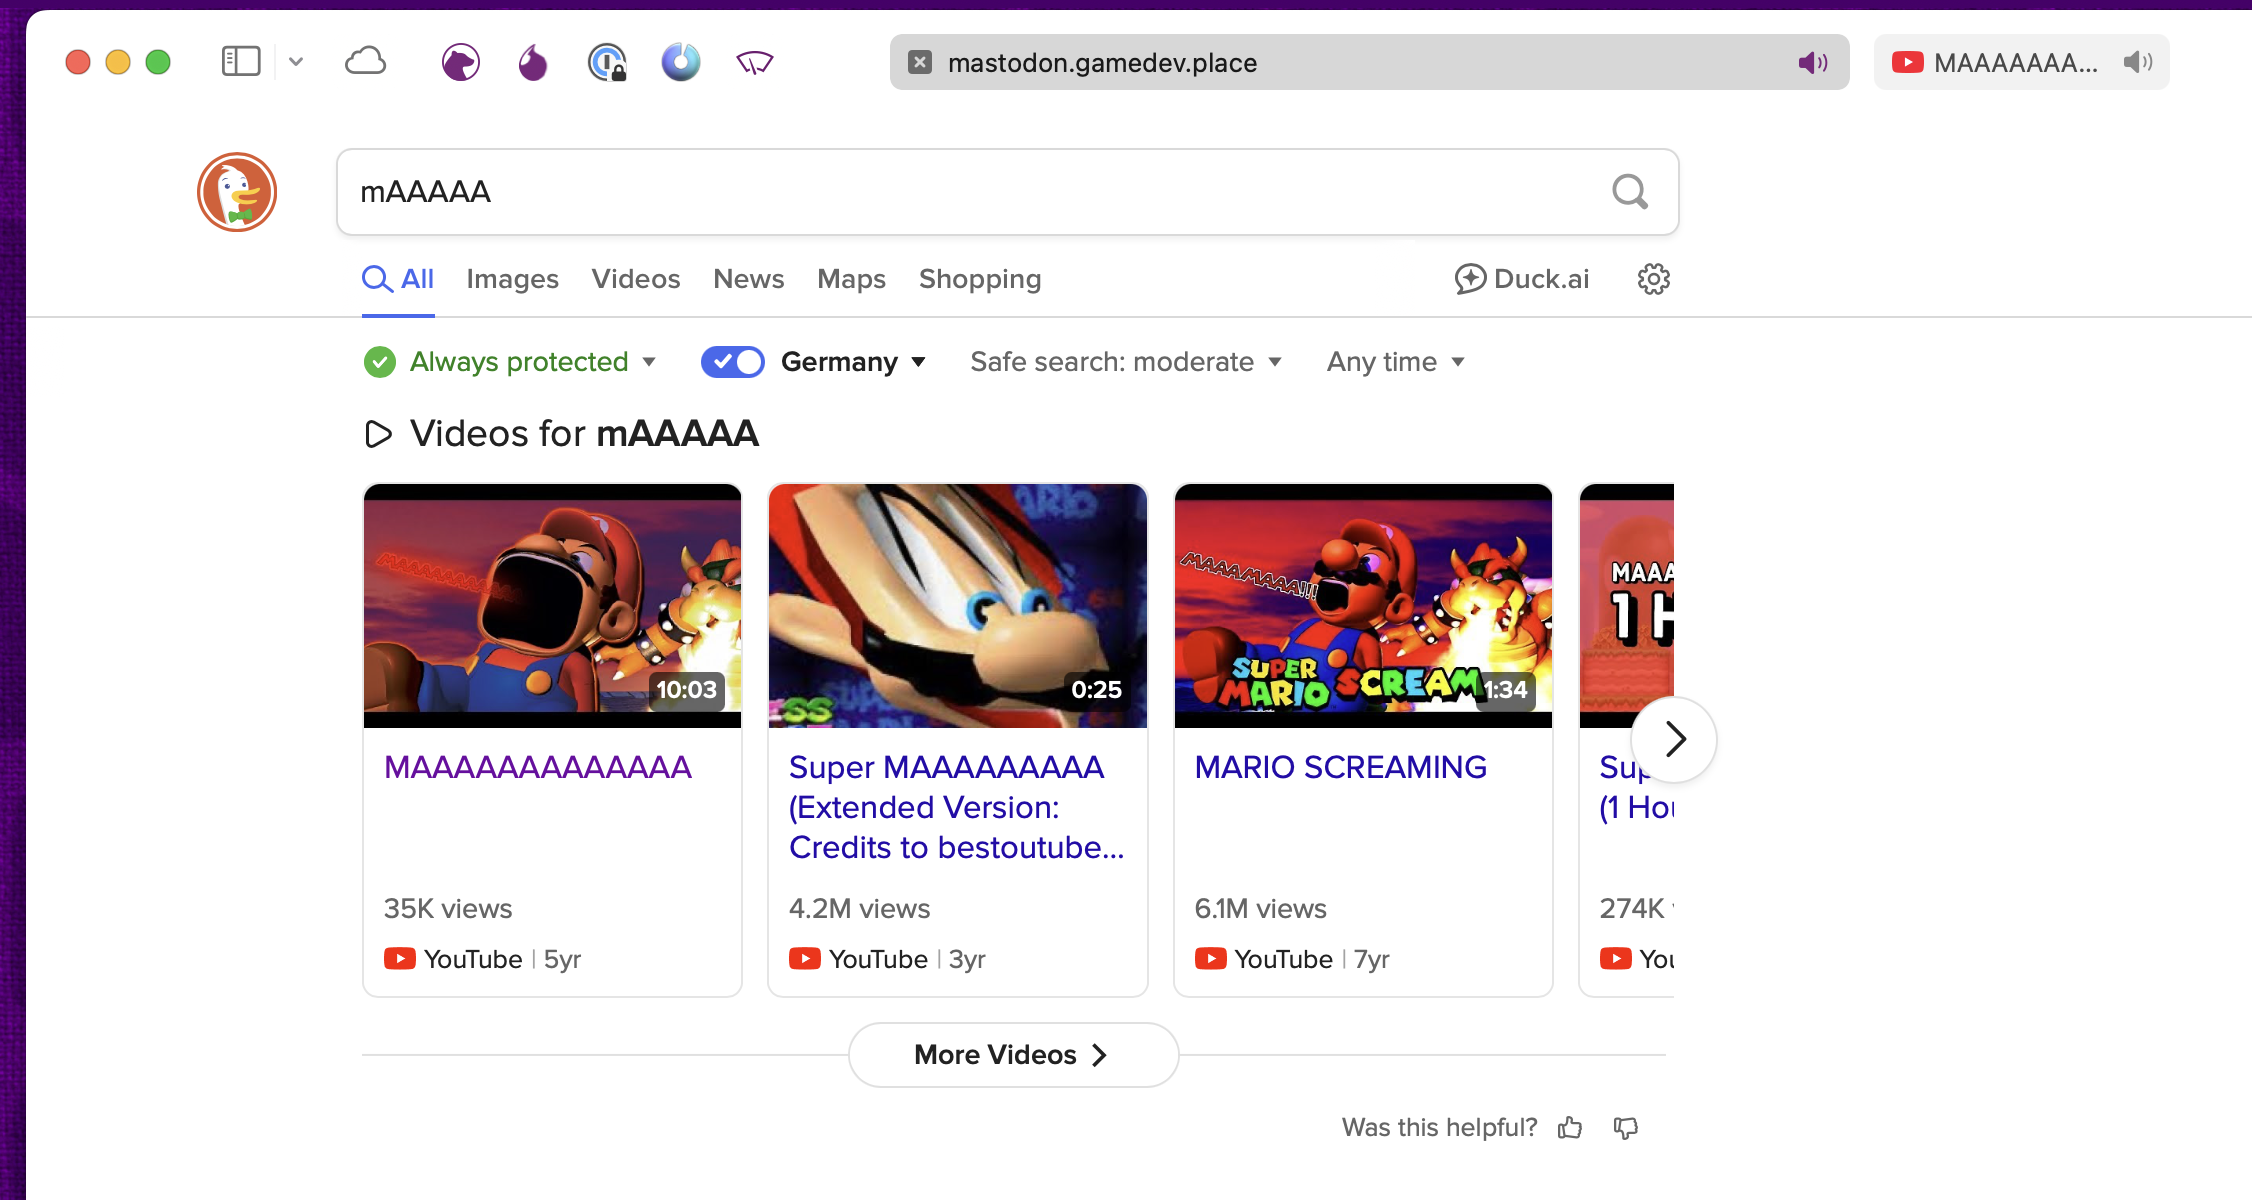Image resolution: width=2252 pixels, height=1200 pixels.
Task: Click the 35K views text
Action: 448,909
